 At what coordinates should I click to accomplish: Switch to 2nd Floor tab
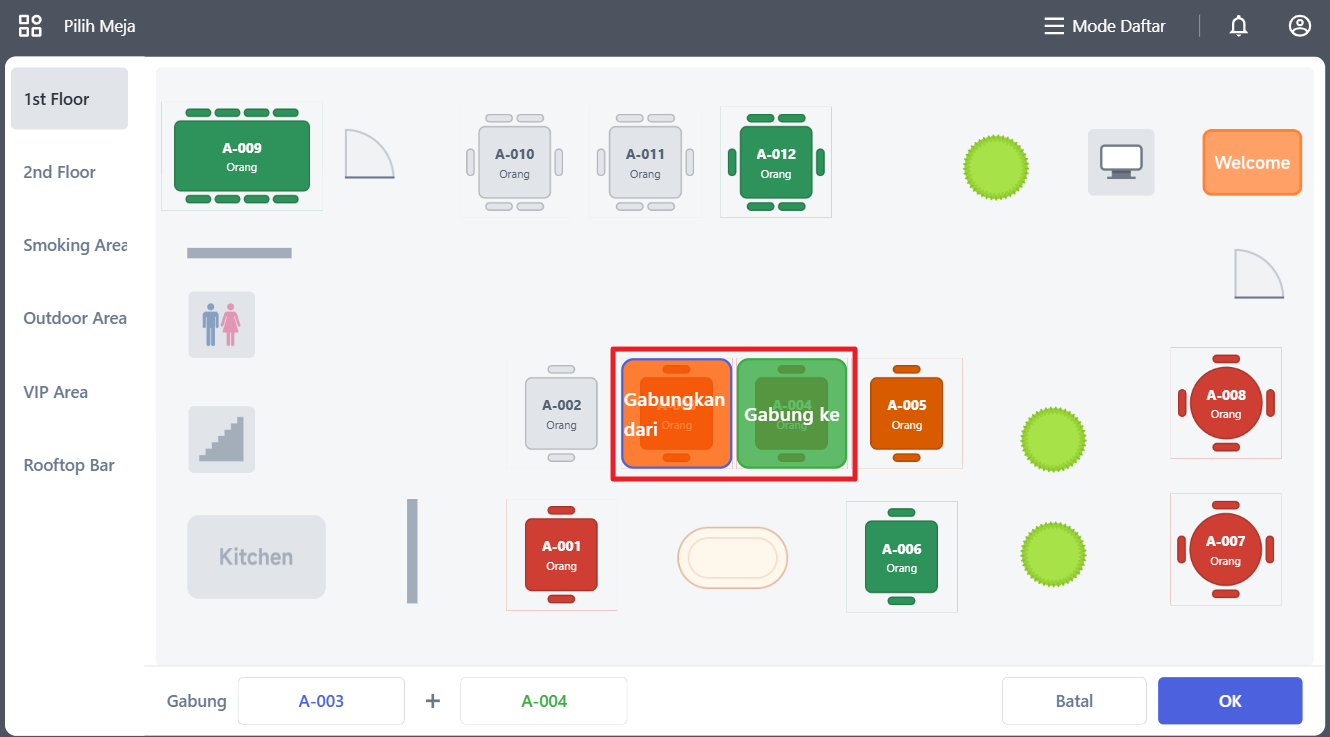click(60, 172)
